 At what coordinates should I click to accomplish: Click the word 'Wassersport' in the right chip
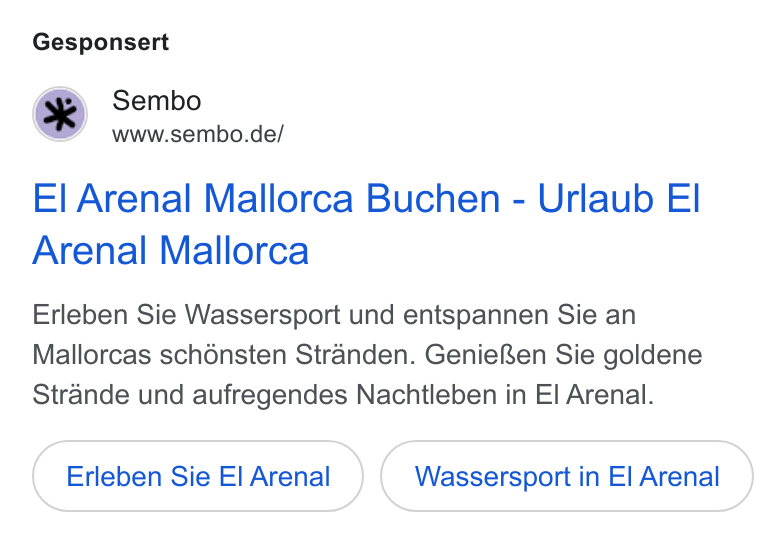492,476
